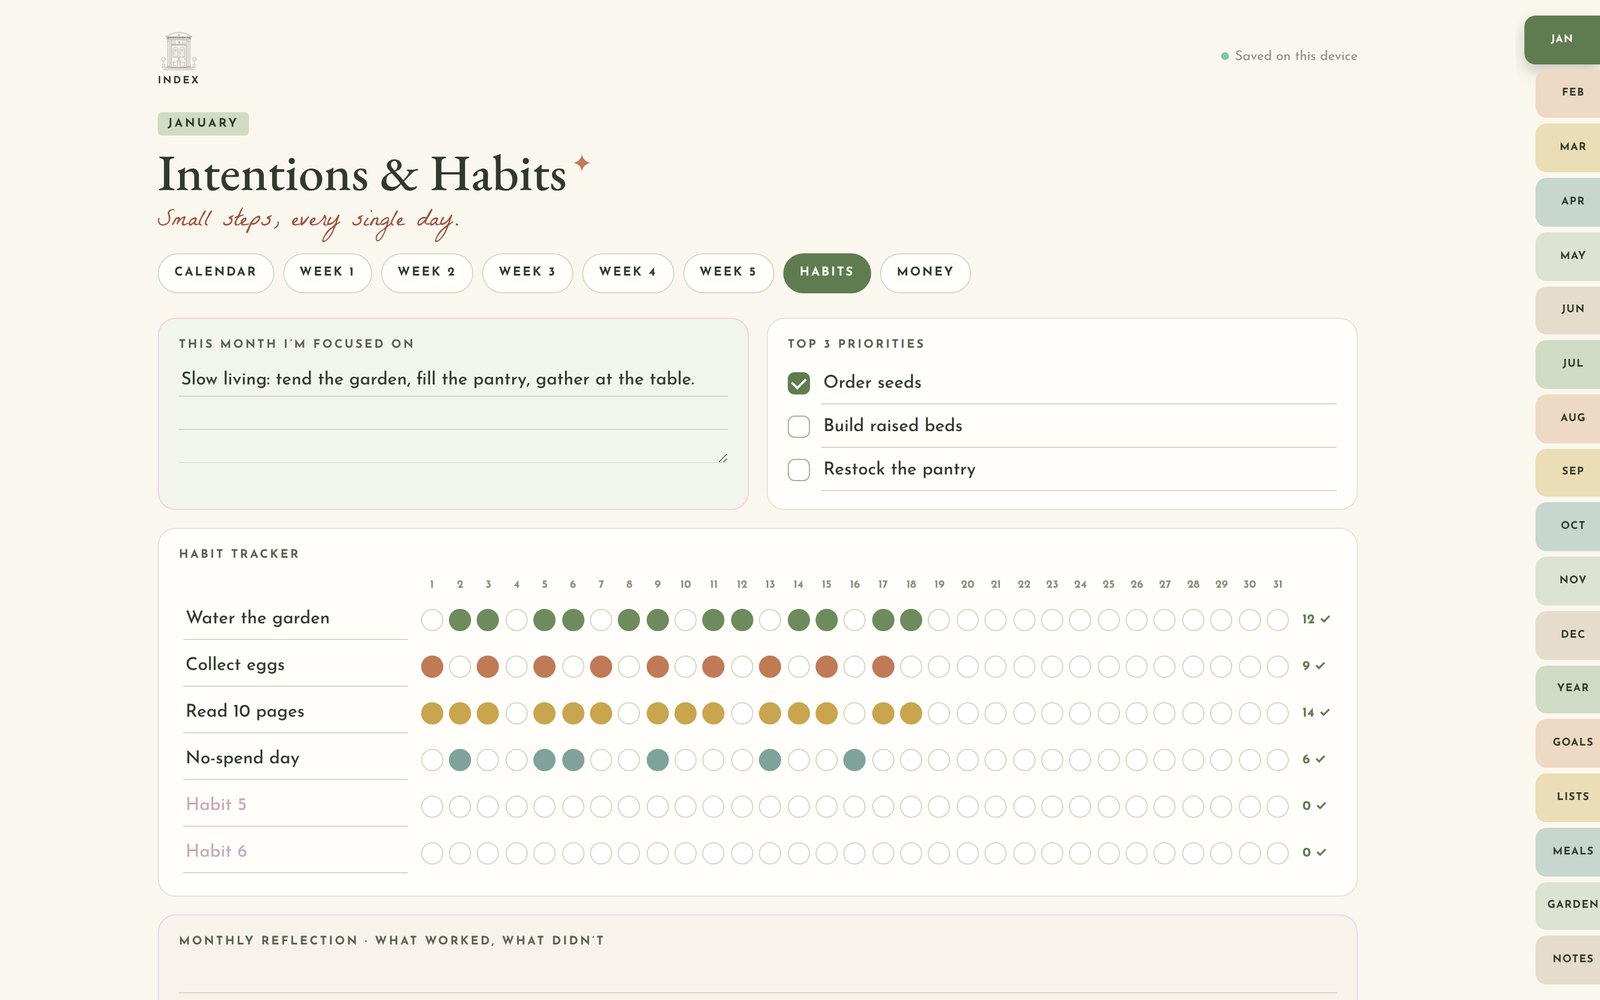Uncheck the Order seeds priority
1600x1000 pixels.
pyautogui.click(x=799, y=383)
